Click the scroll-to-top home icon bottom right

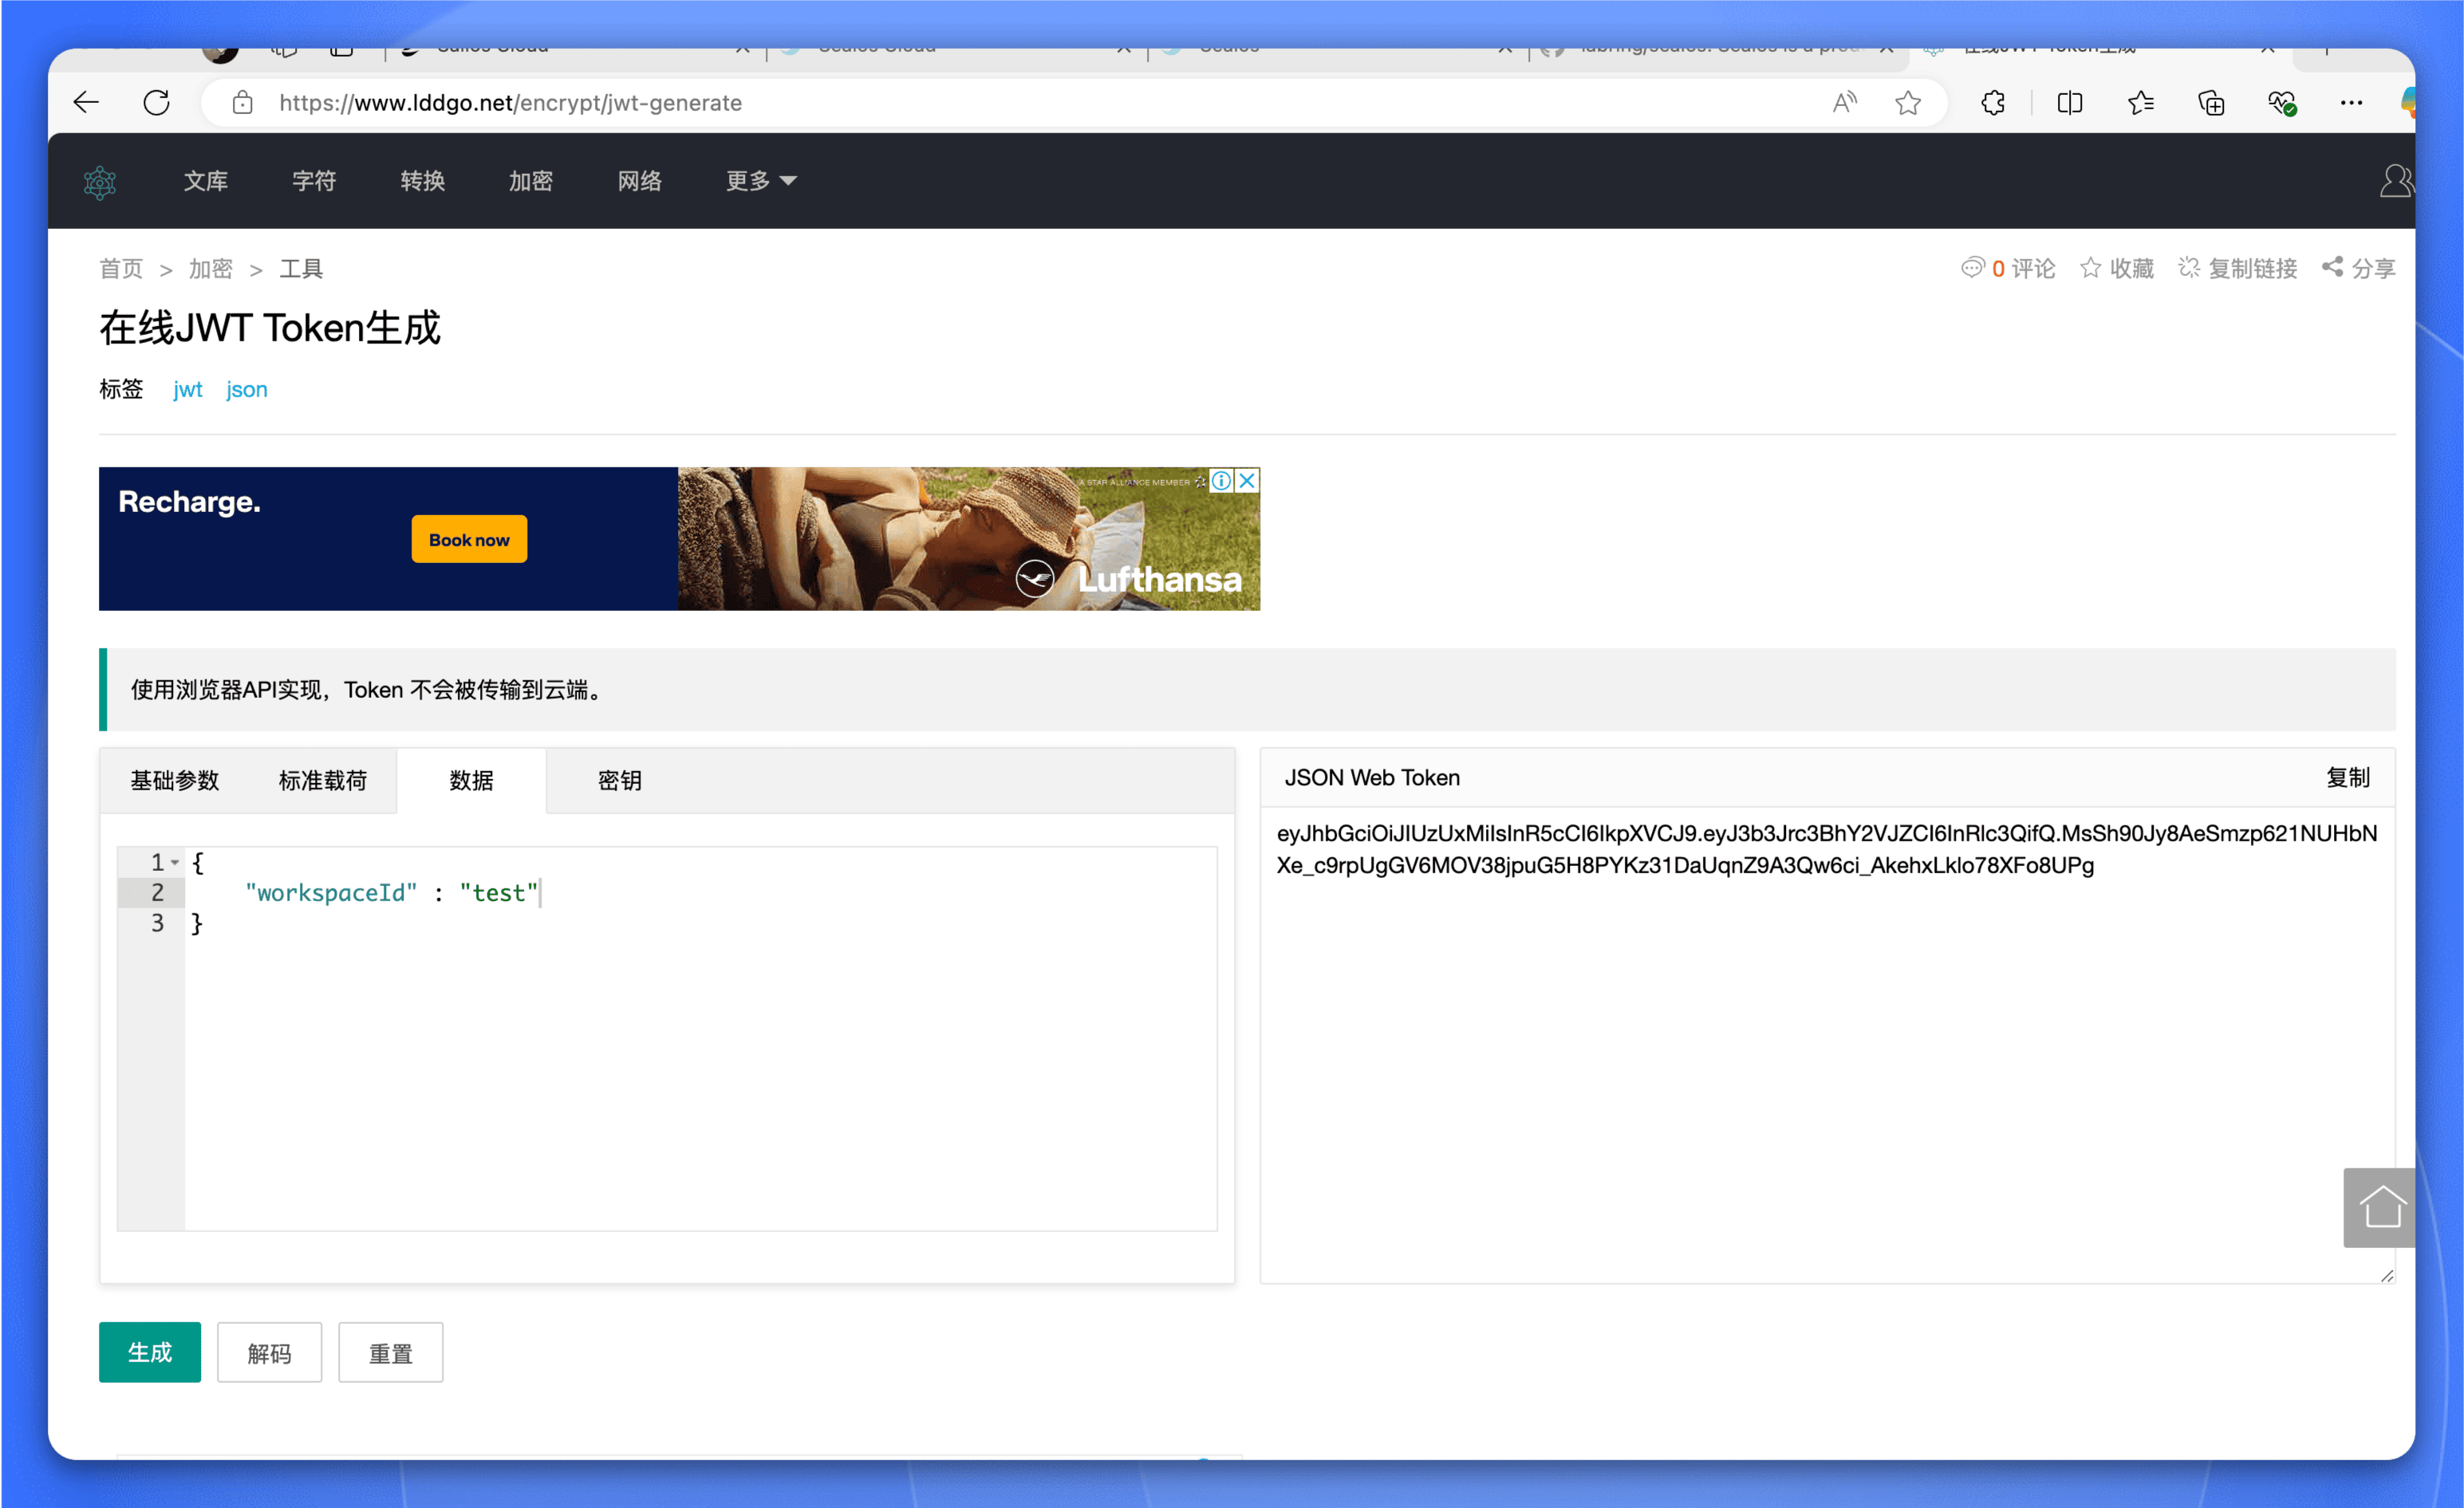tap(2381, 1207)
